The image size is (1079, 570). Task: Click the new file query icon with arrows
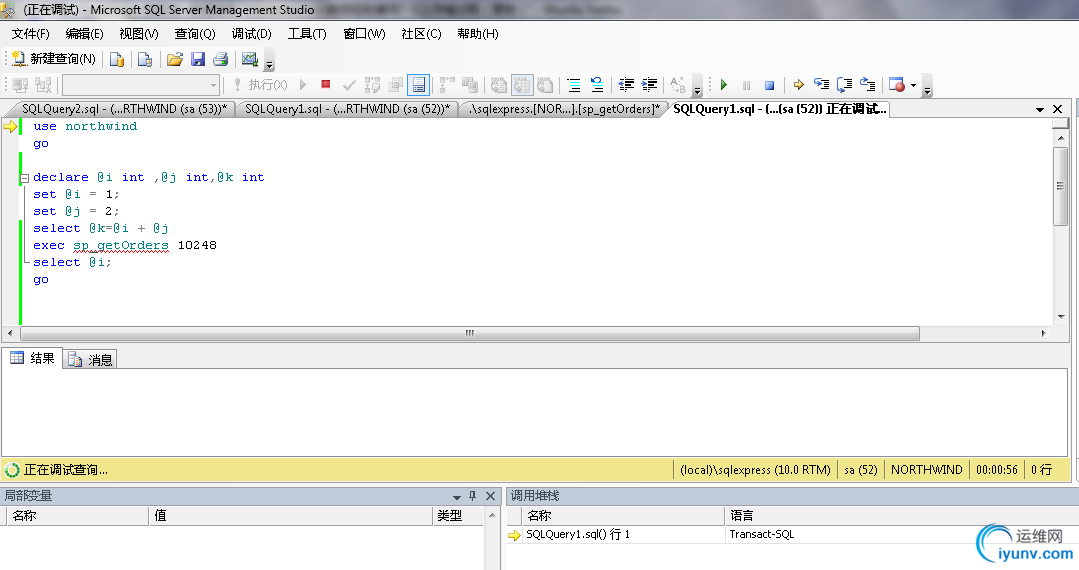pyautogui.click(x=145, y=59)
